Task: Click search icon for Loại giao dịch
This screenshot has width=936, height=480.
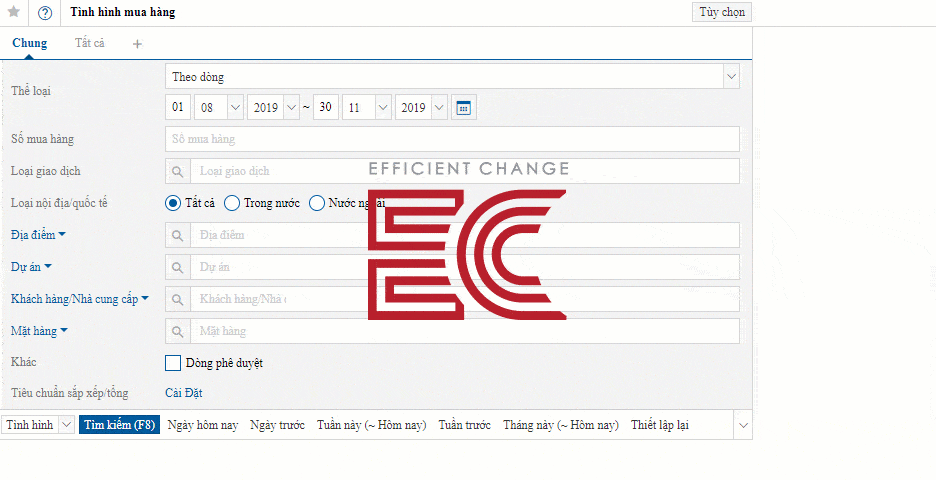Action: tap(177, 171)
